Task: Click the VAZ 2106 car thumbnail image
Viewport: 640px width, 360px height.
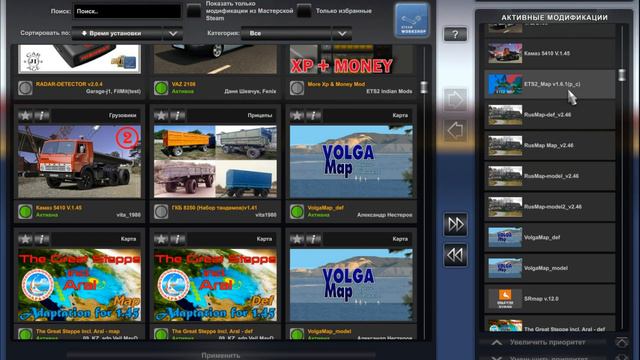Action: tap(215, 60)
